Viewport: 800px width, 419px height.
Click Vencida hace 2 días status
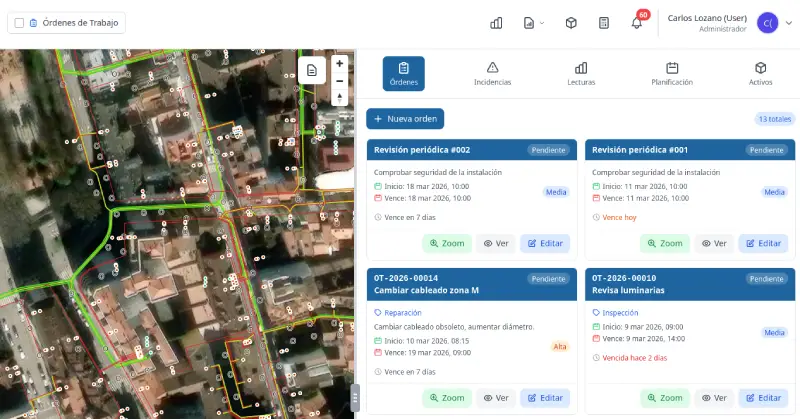coord(635,358)
